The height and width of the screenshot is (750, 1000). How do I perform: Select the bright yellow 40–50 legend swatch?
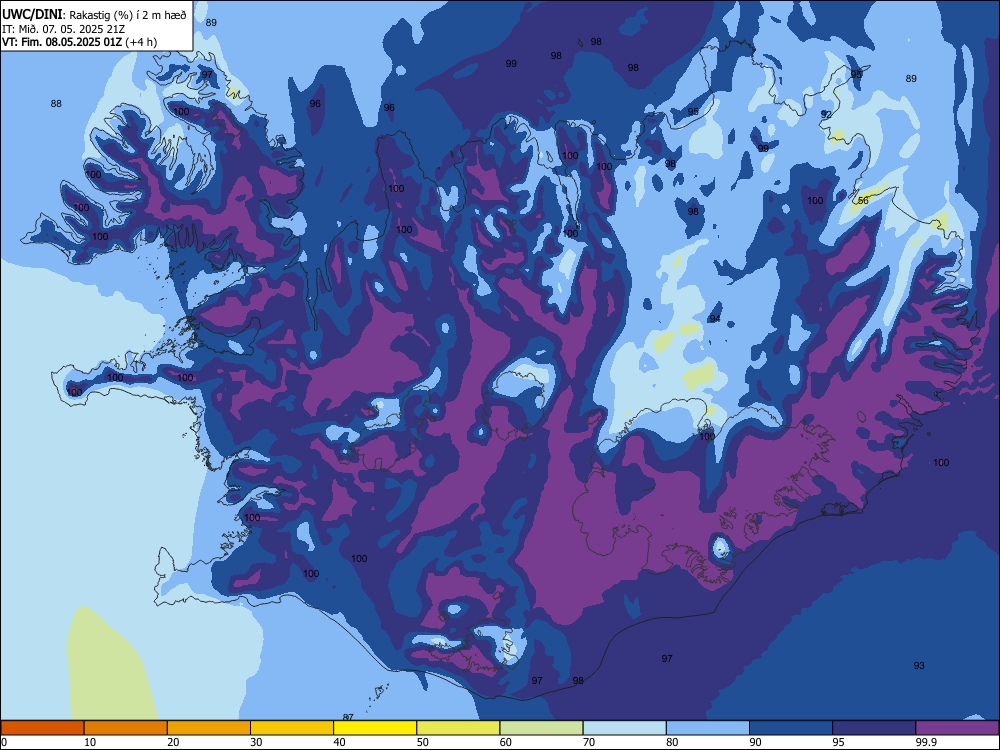click(375, 728)
